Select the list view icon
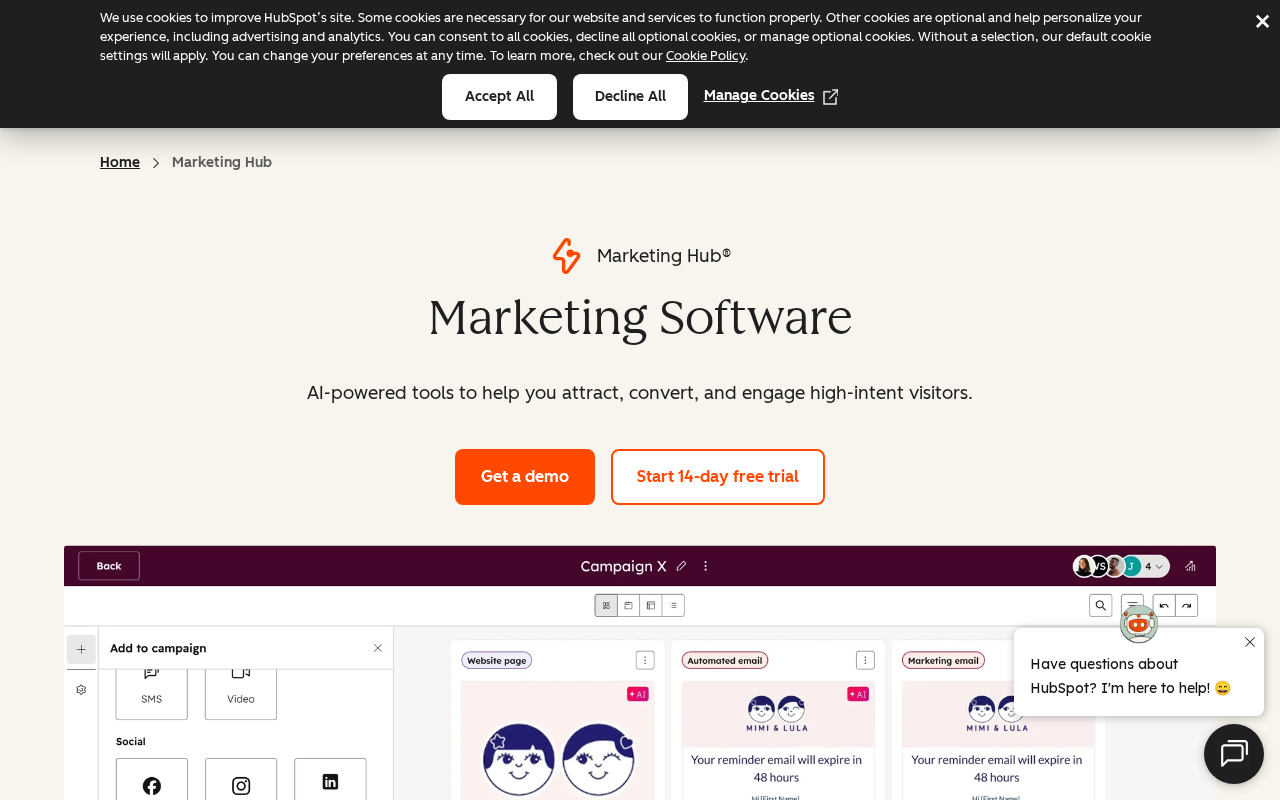1280x800 pixels. point(673,605)
